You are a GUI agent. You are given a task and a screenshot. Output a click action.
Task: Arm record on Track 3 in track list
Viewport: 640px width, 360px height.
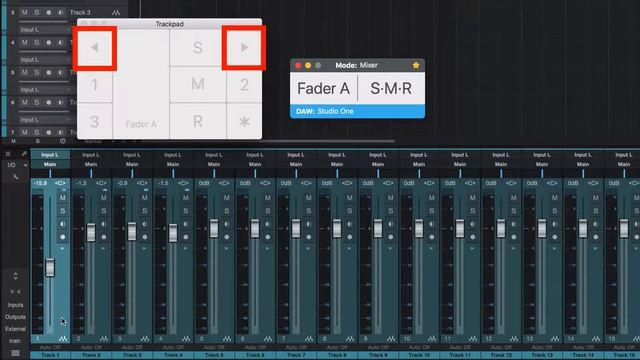49,13
